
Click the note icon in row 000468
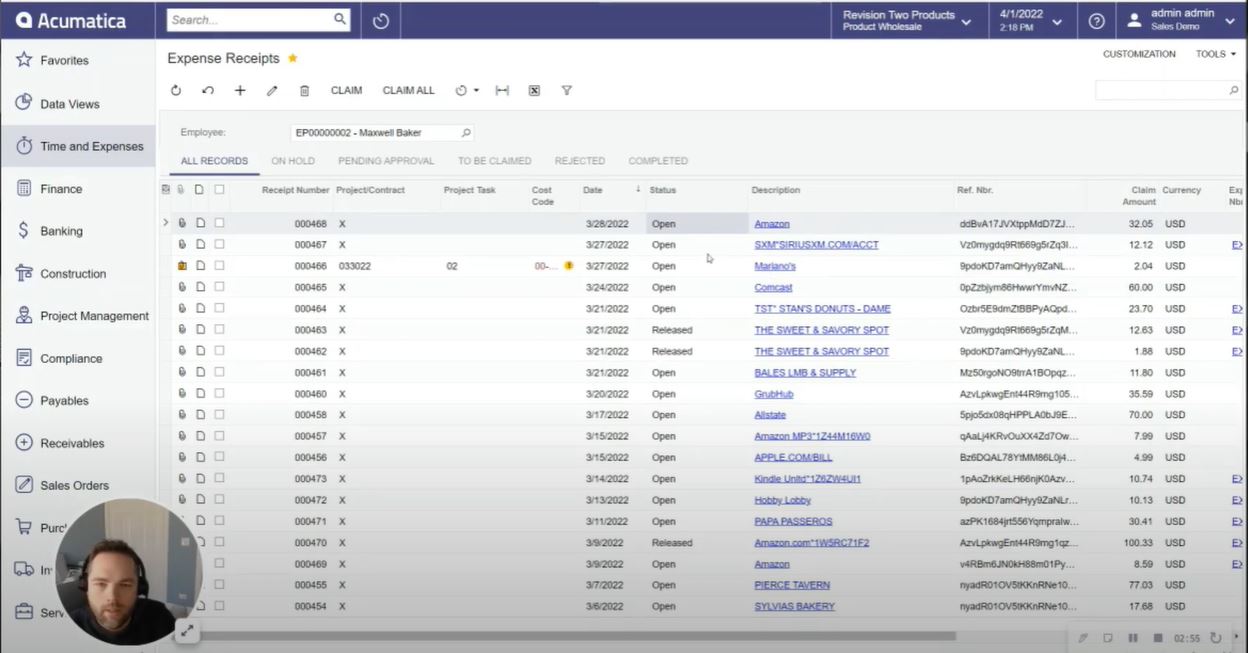[x=200, y=223]
